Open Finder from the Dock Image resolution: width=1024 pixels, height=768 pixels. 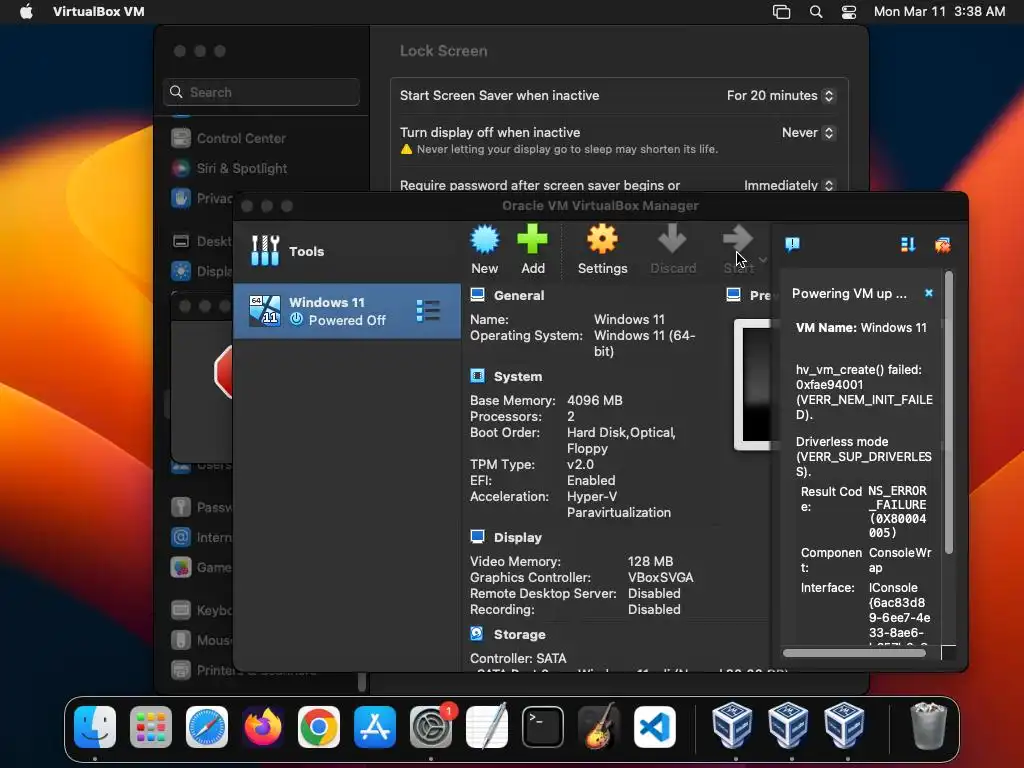pyautogui.click(x=95, y=727)
